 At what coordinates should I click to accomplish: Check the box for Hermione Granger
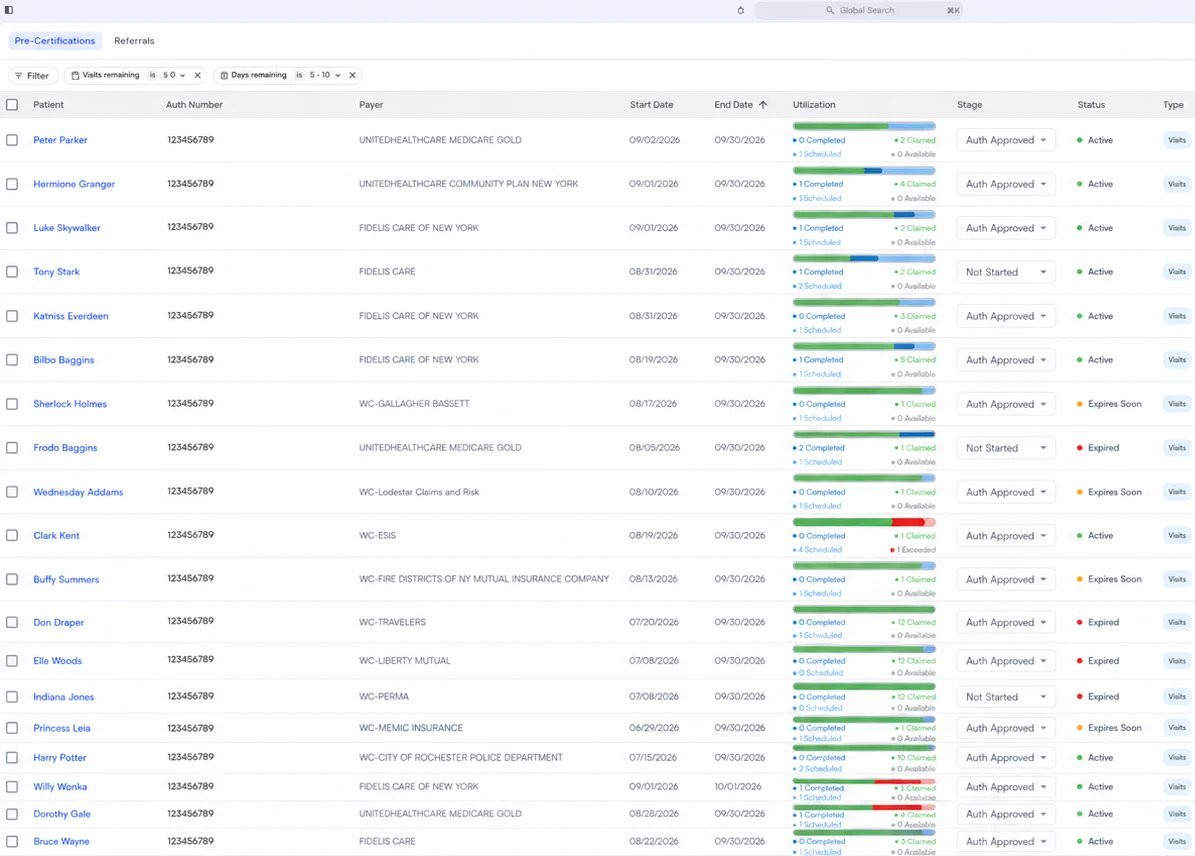pyautogui.click(x=12, y=184)
